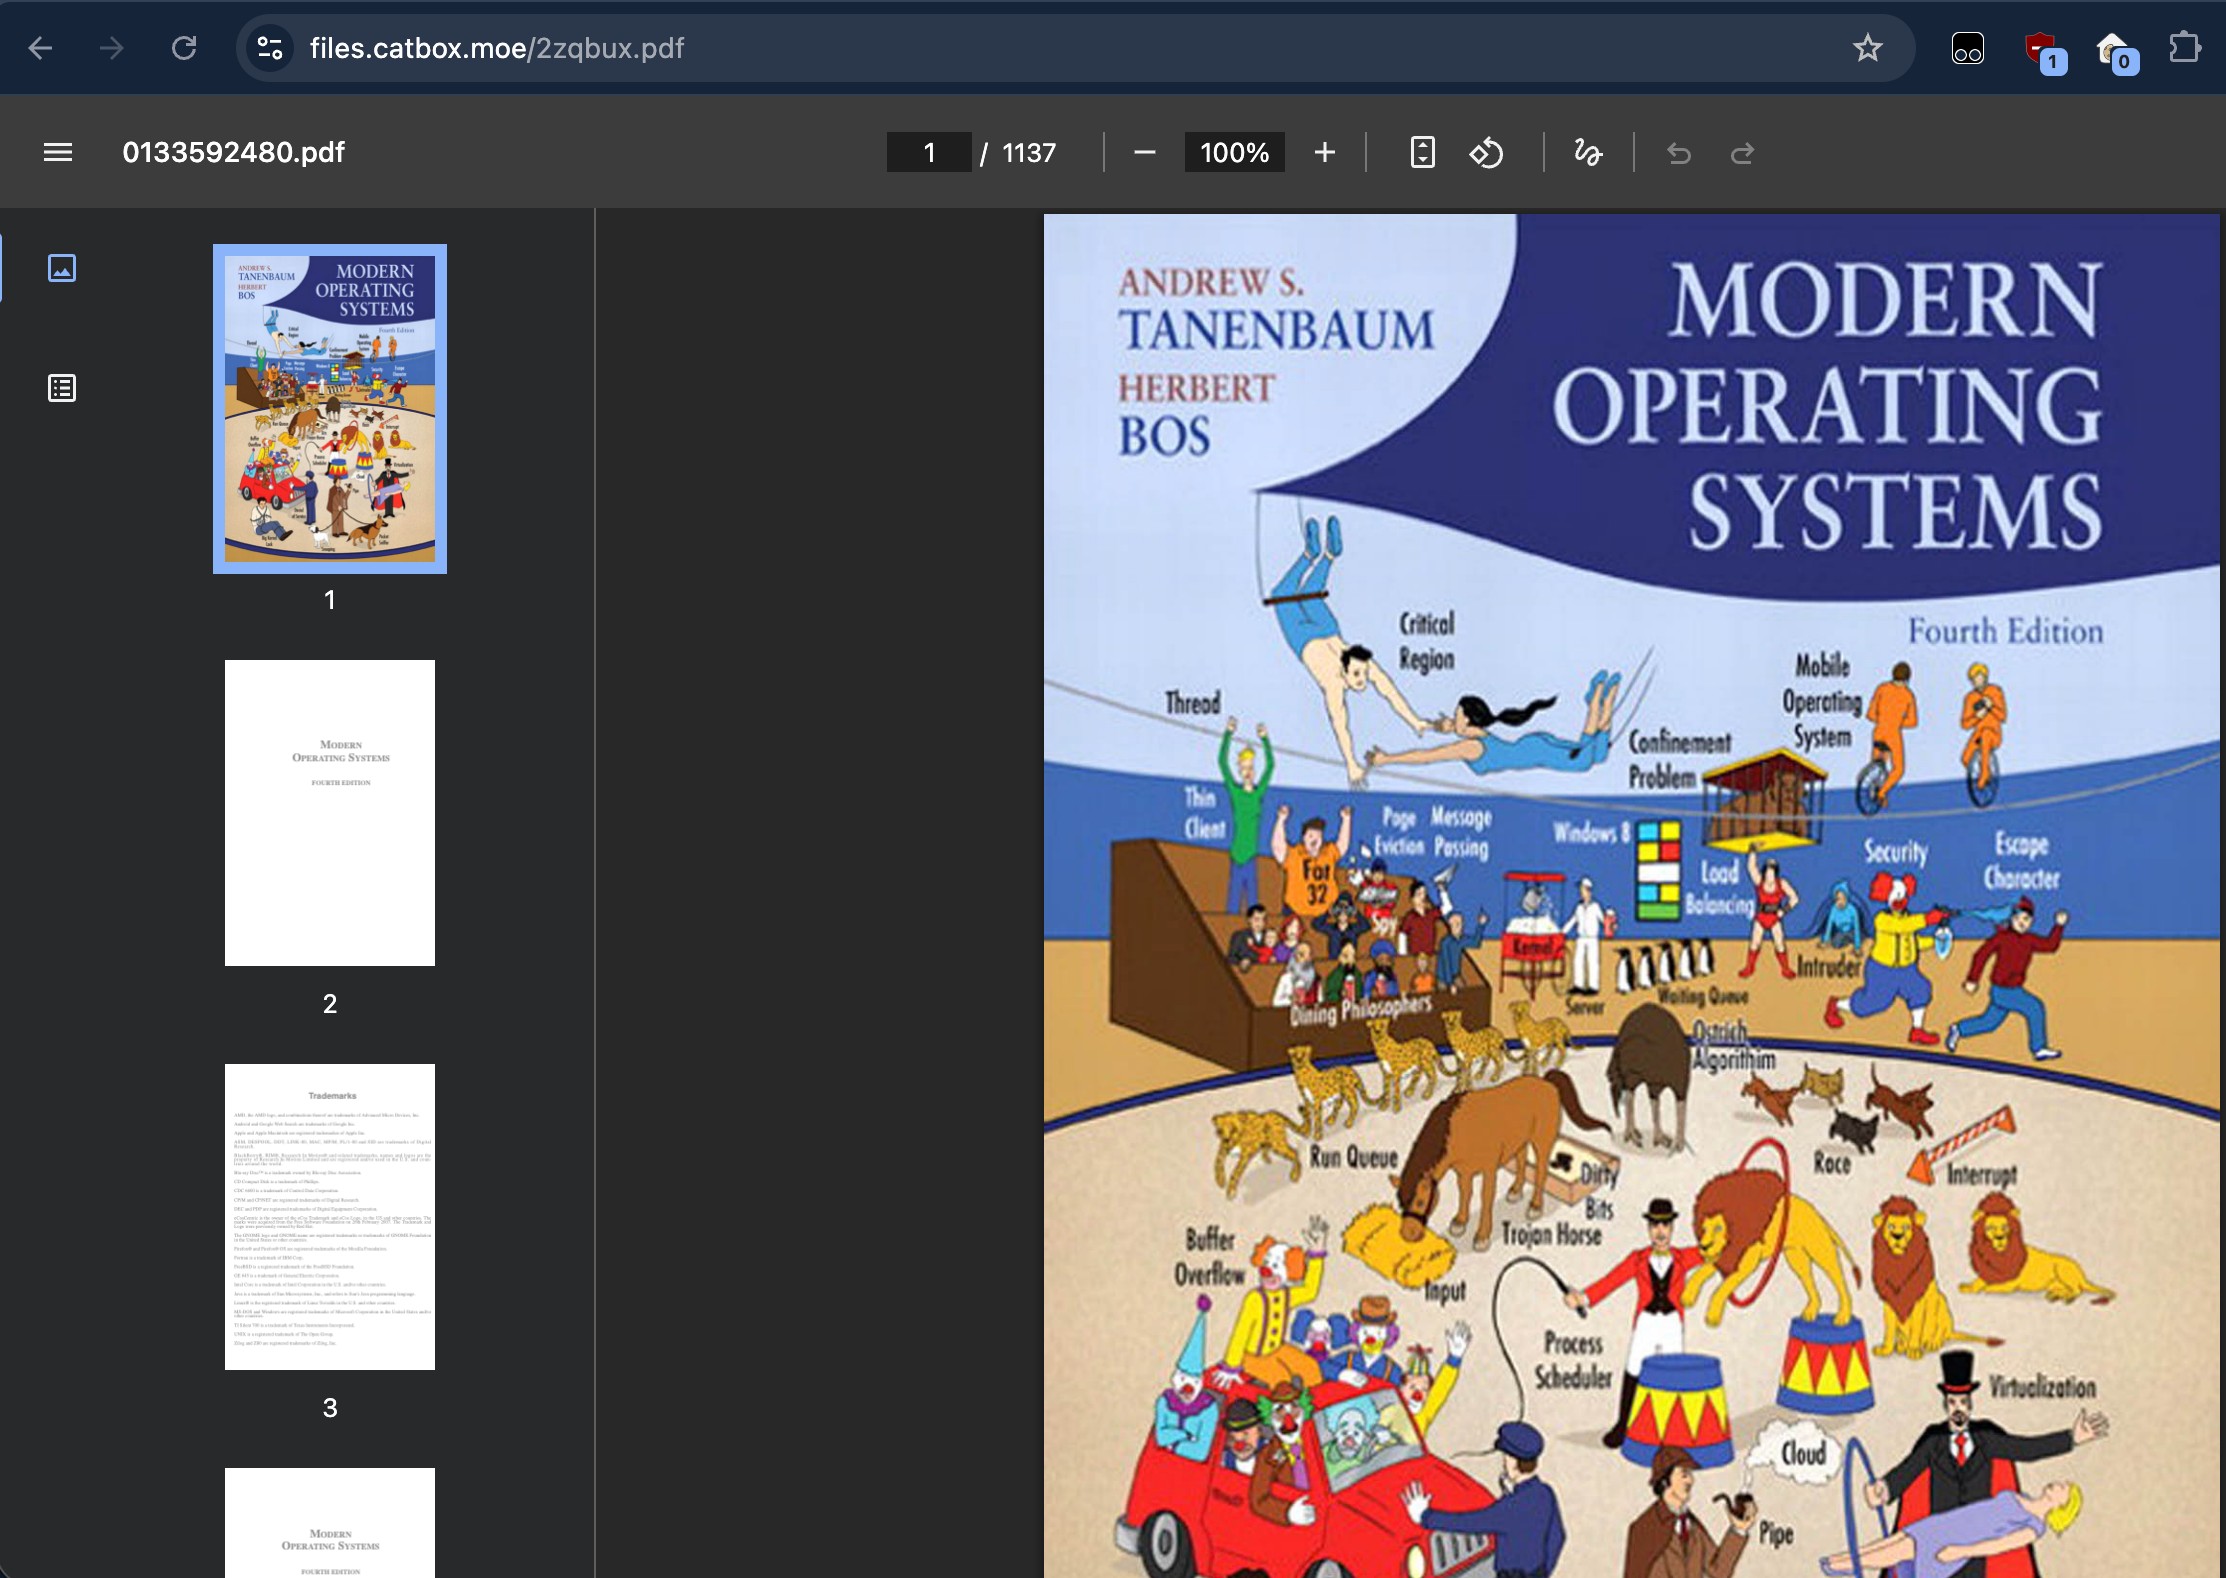Click the 1137 total page count

(x=1029, y=153)
